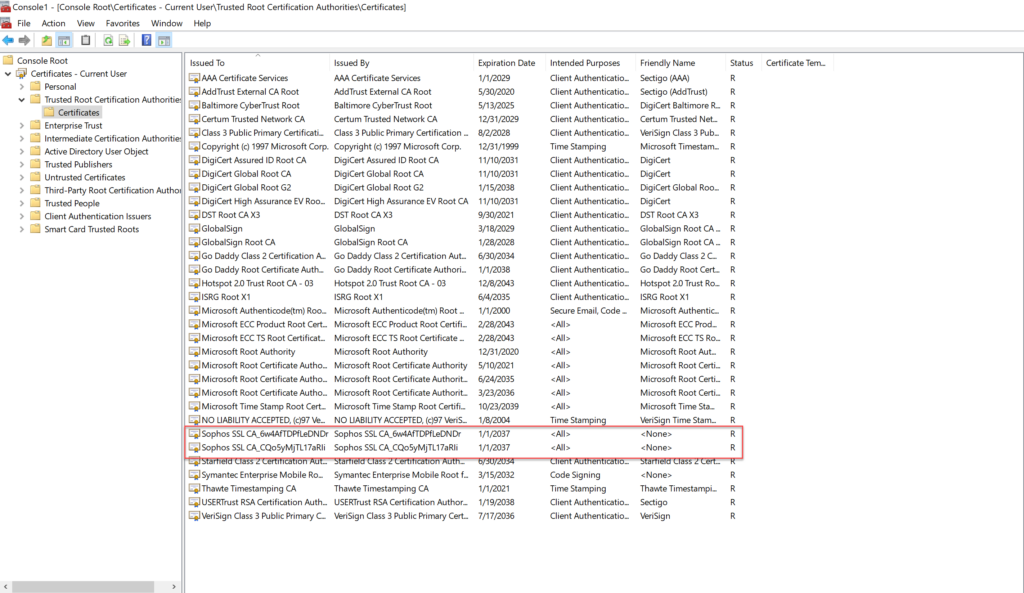Click the Sectigo (AddTrust) friendly name
Screen dimensions: 1024x593
pyautogui.click(x=673, y=91)
